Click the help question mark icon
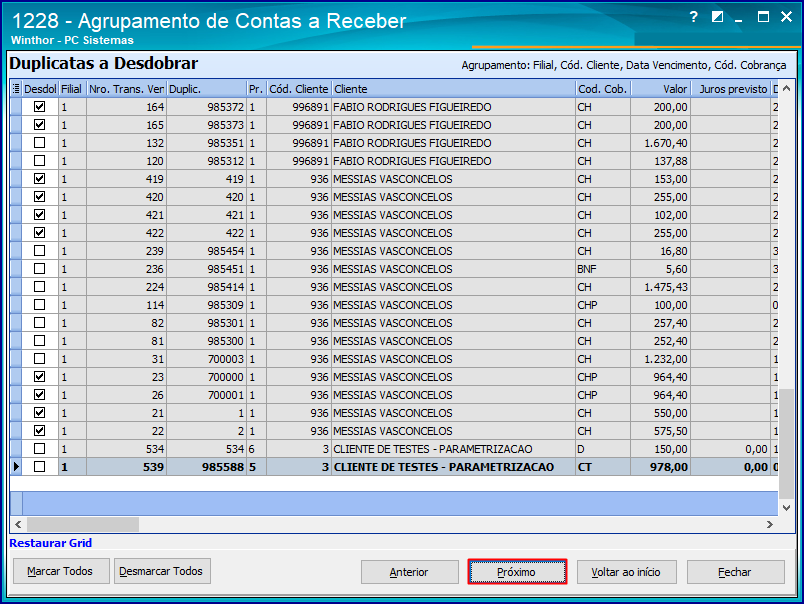This screenshot has width=804, height=604. (x=694, y=17)
